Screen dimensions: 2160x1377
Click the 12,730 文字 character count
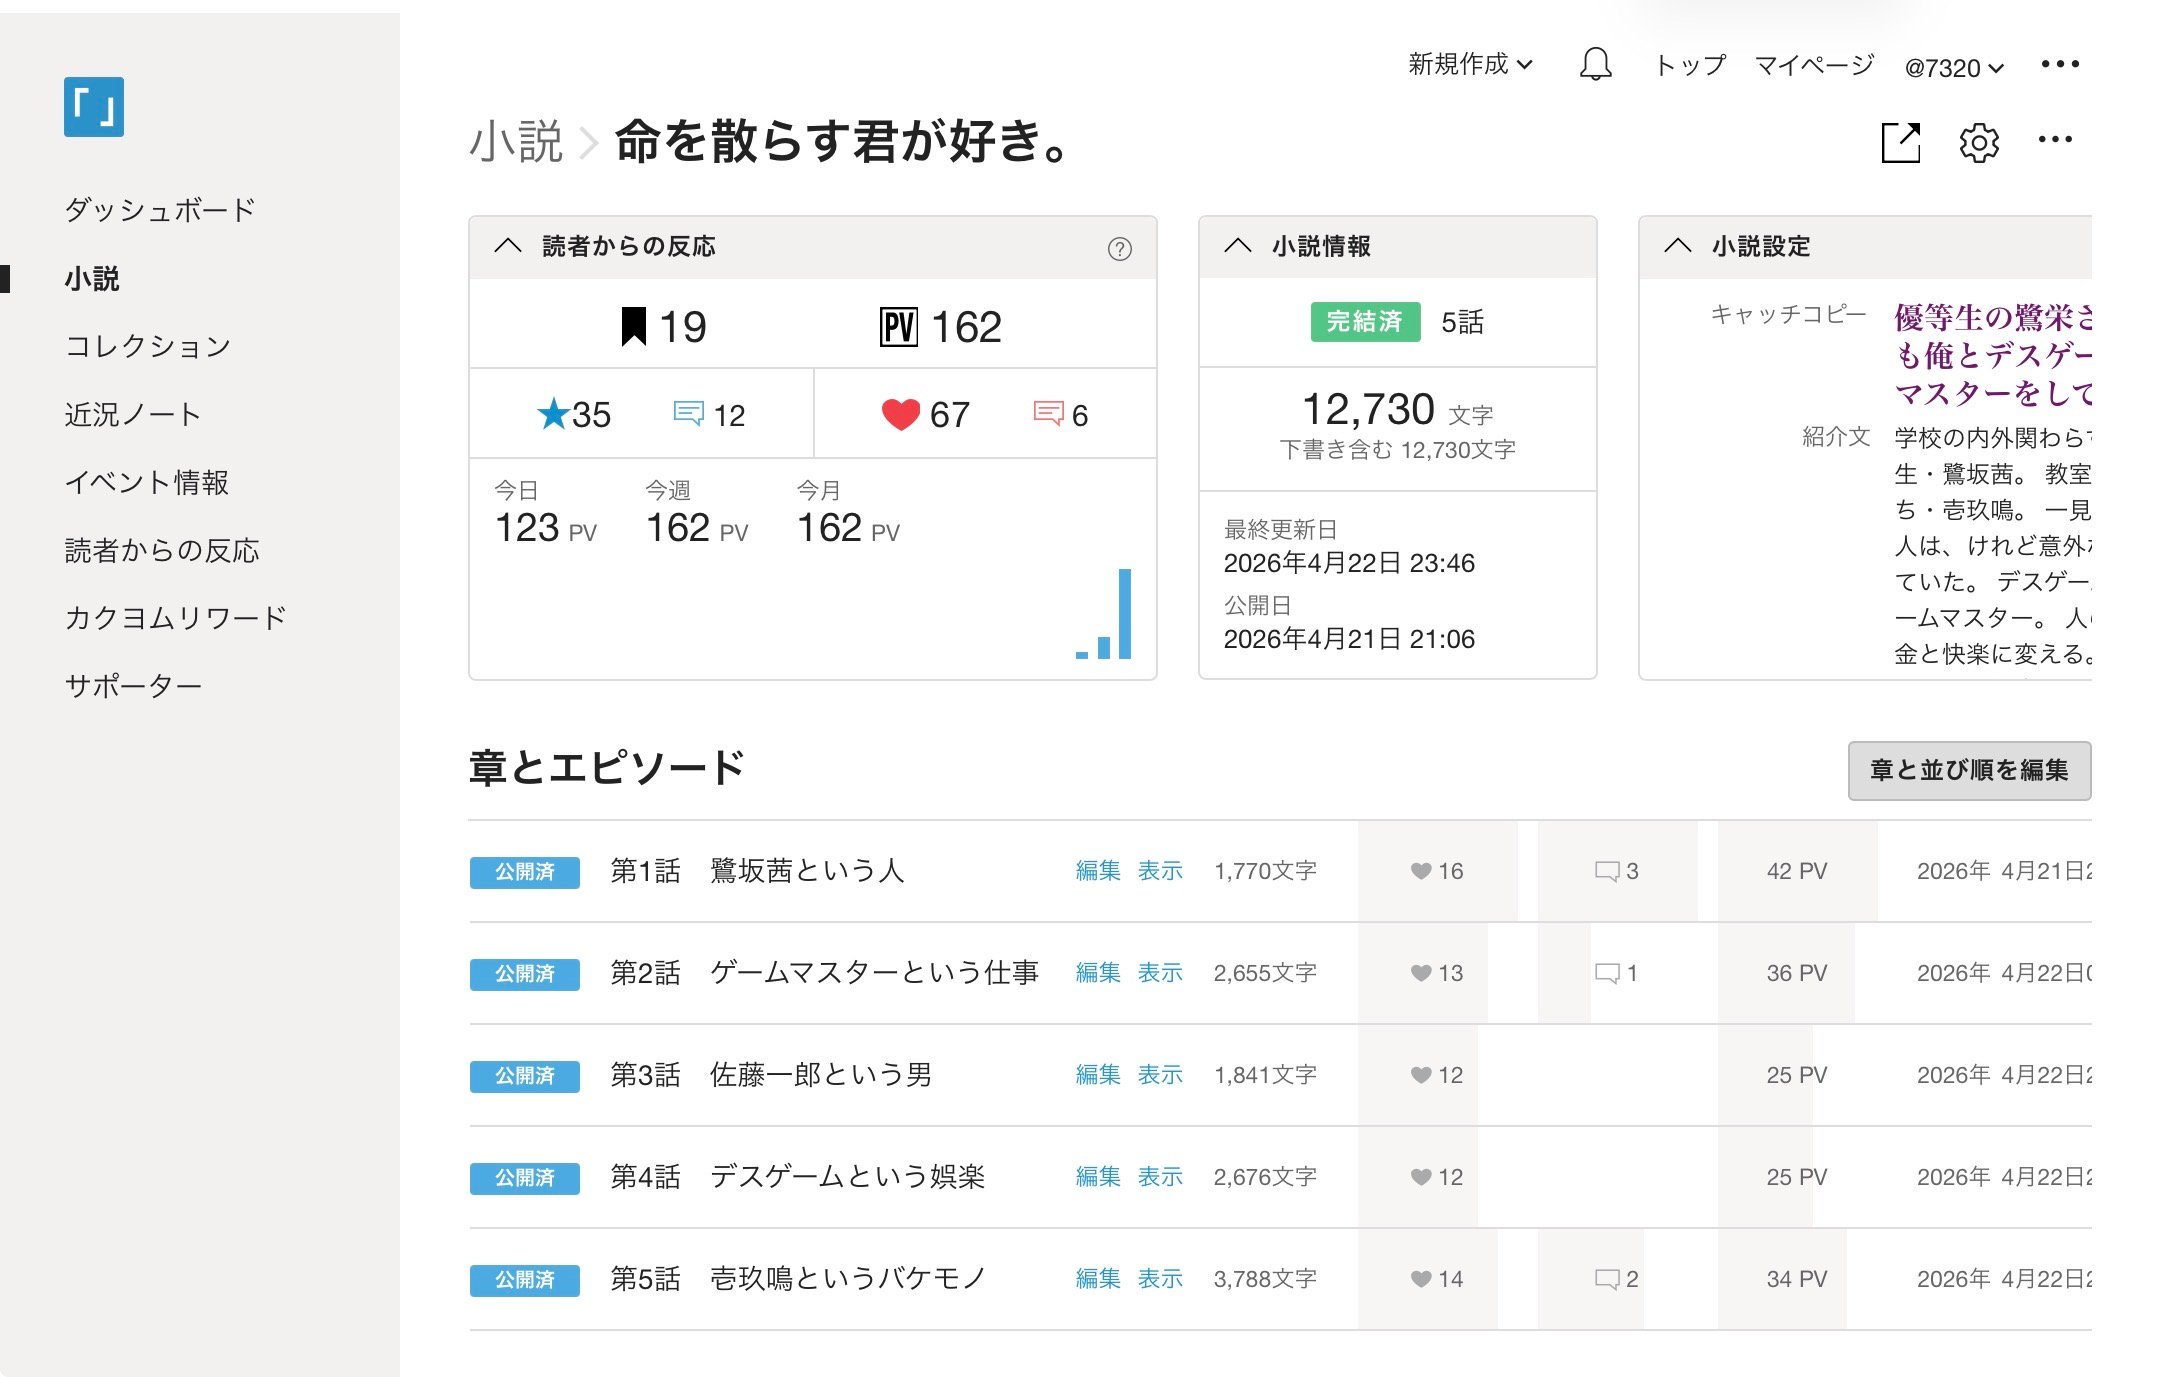[1397, 410]
